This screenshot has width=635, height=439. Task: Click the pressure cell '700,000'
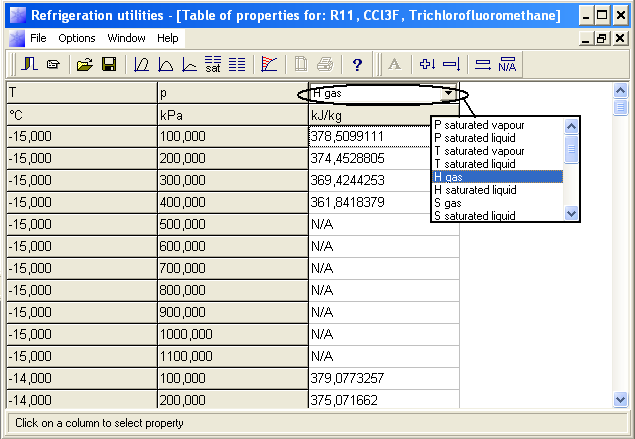(233, 268)
